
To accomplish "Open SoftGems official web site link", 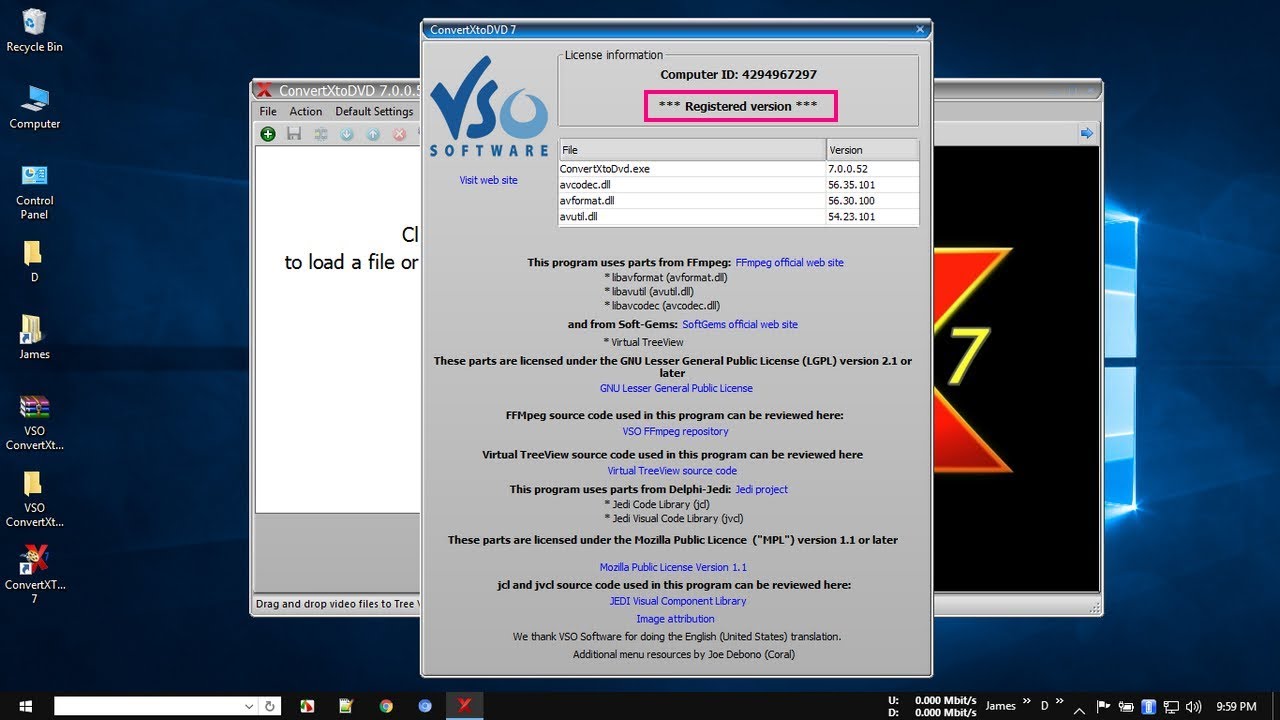I will pyautogui.click(x=740, y=324).
